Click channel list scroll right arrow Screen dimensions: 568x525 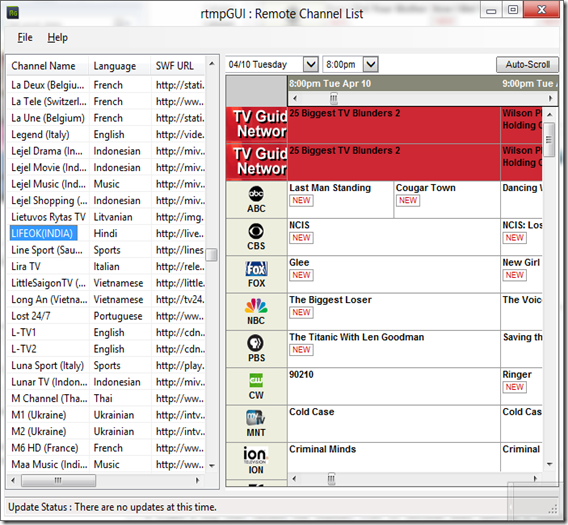(197, 480)
